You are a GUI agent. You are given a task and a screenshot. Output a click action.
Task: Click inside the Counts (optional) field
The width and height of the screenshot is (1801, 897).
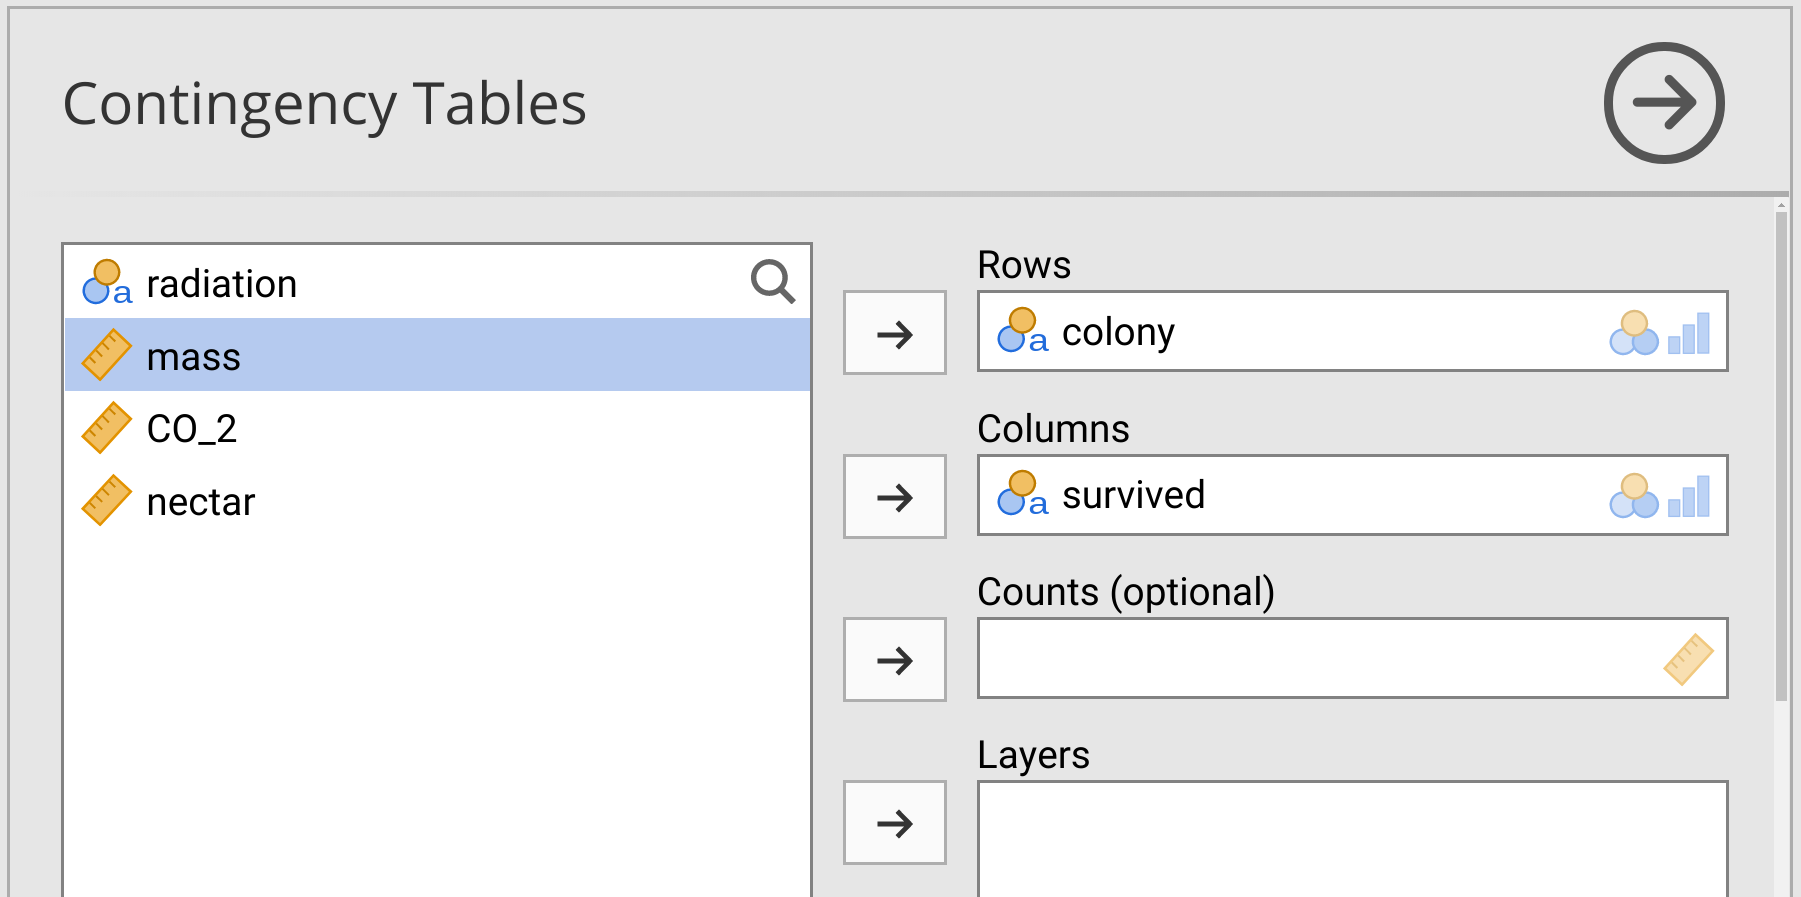pyautogui.click(x=1300, y=659)
